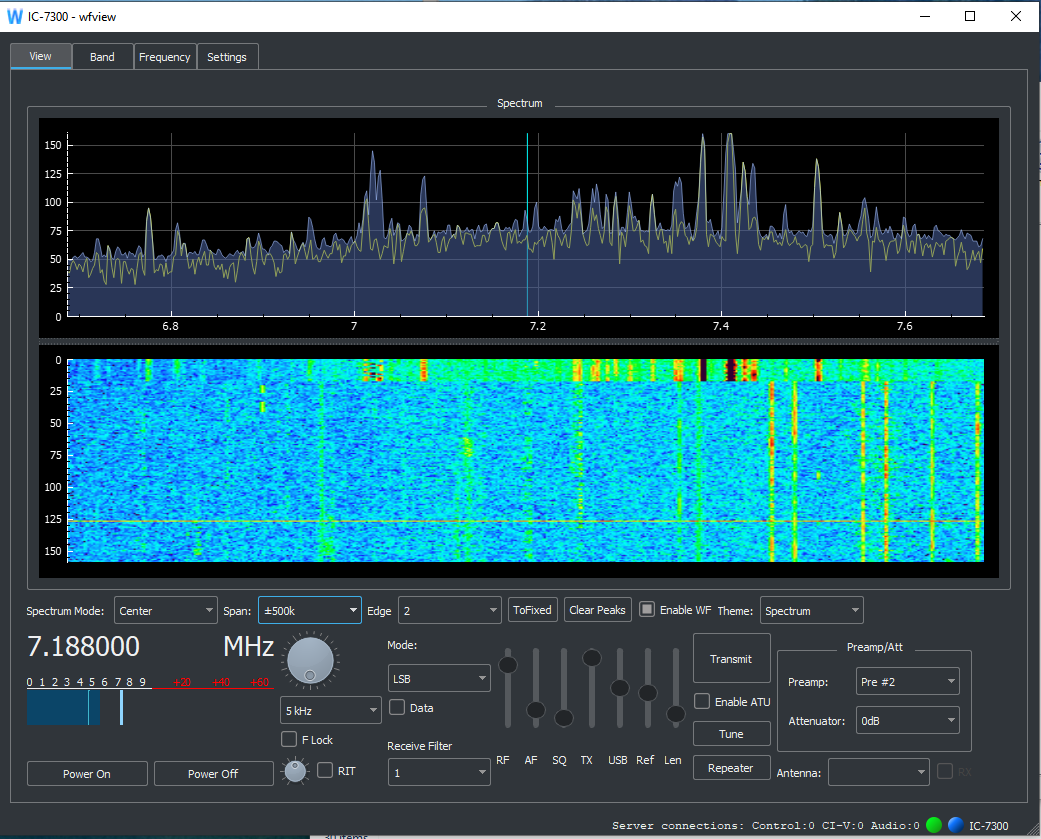Click the RF gain slider handle
Image resolution: width=1041 pixels, height=839 pixels.
508,664
